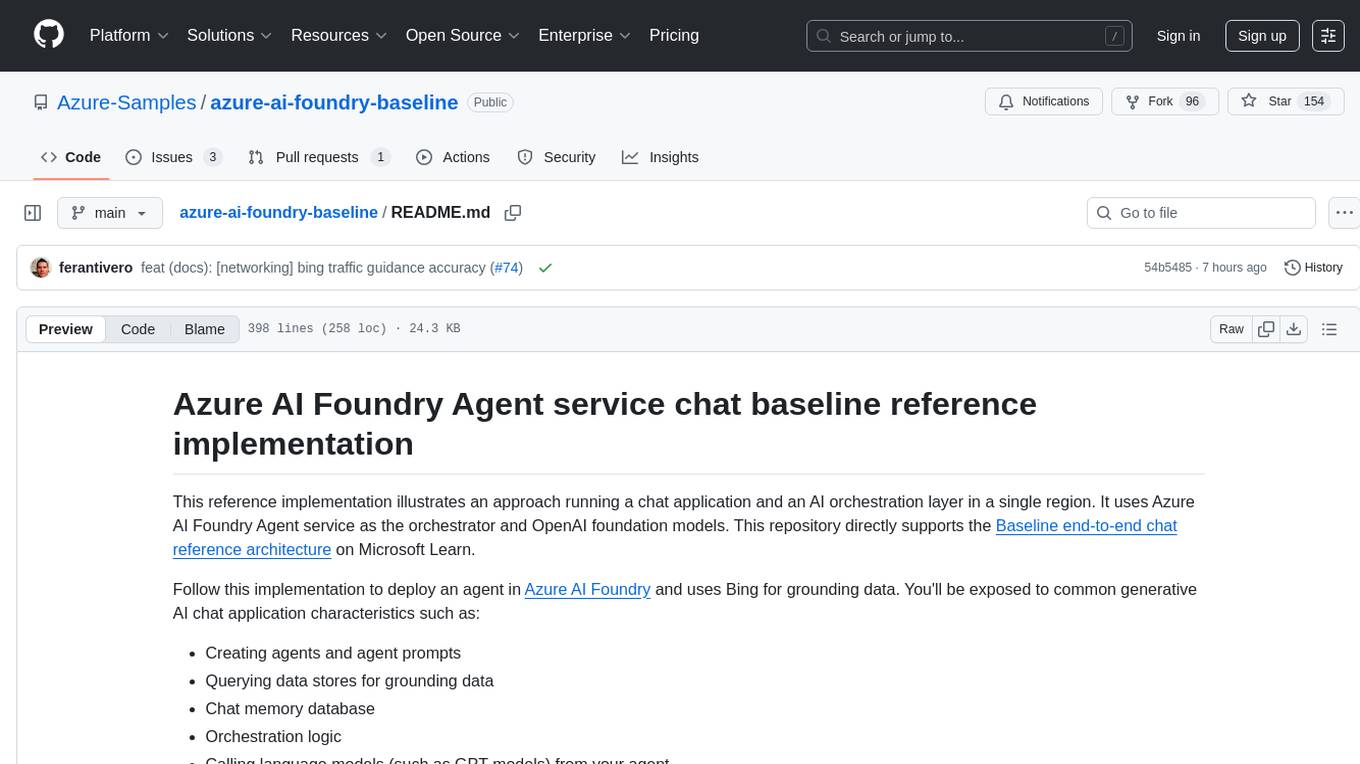Image resolution: width=1360 pixels, height=764 pixels.
Task: Click the "Orchestration logic" bullet
Action: (273, 736)
